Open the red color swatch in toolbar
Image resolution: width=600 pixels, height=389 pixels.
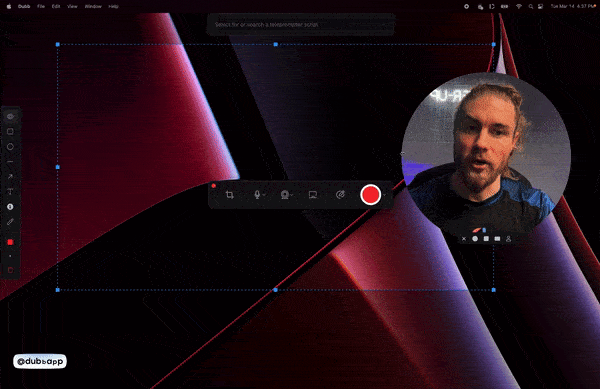[10, 242]
